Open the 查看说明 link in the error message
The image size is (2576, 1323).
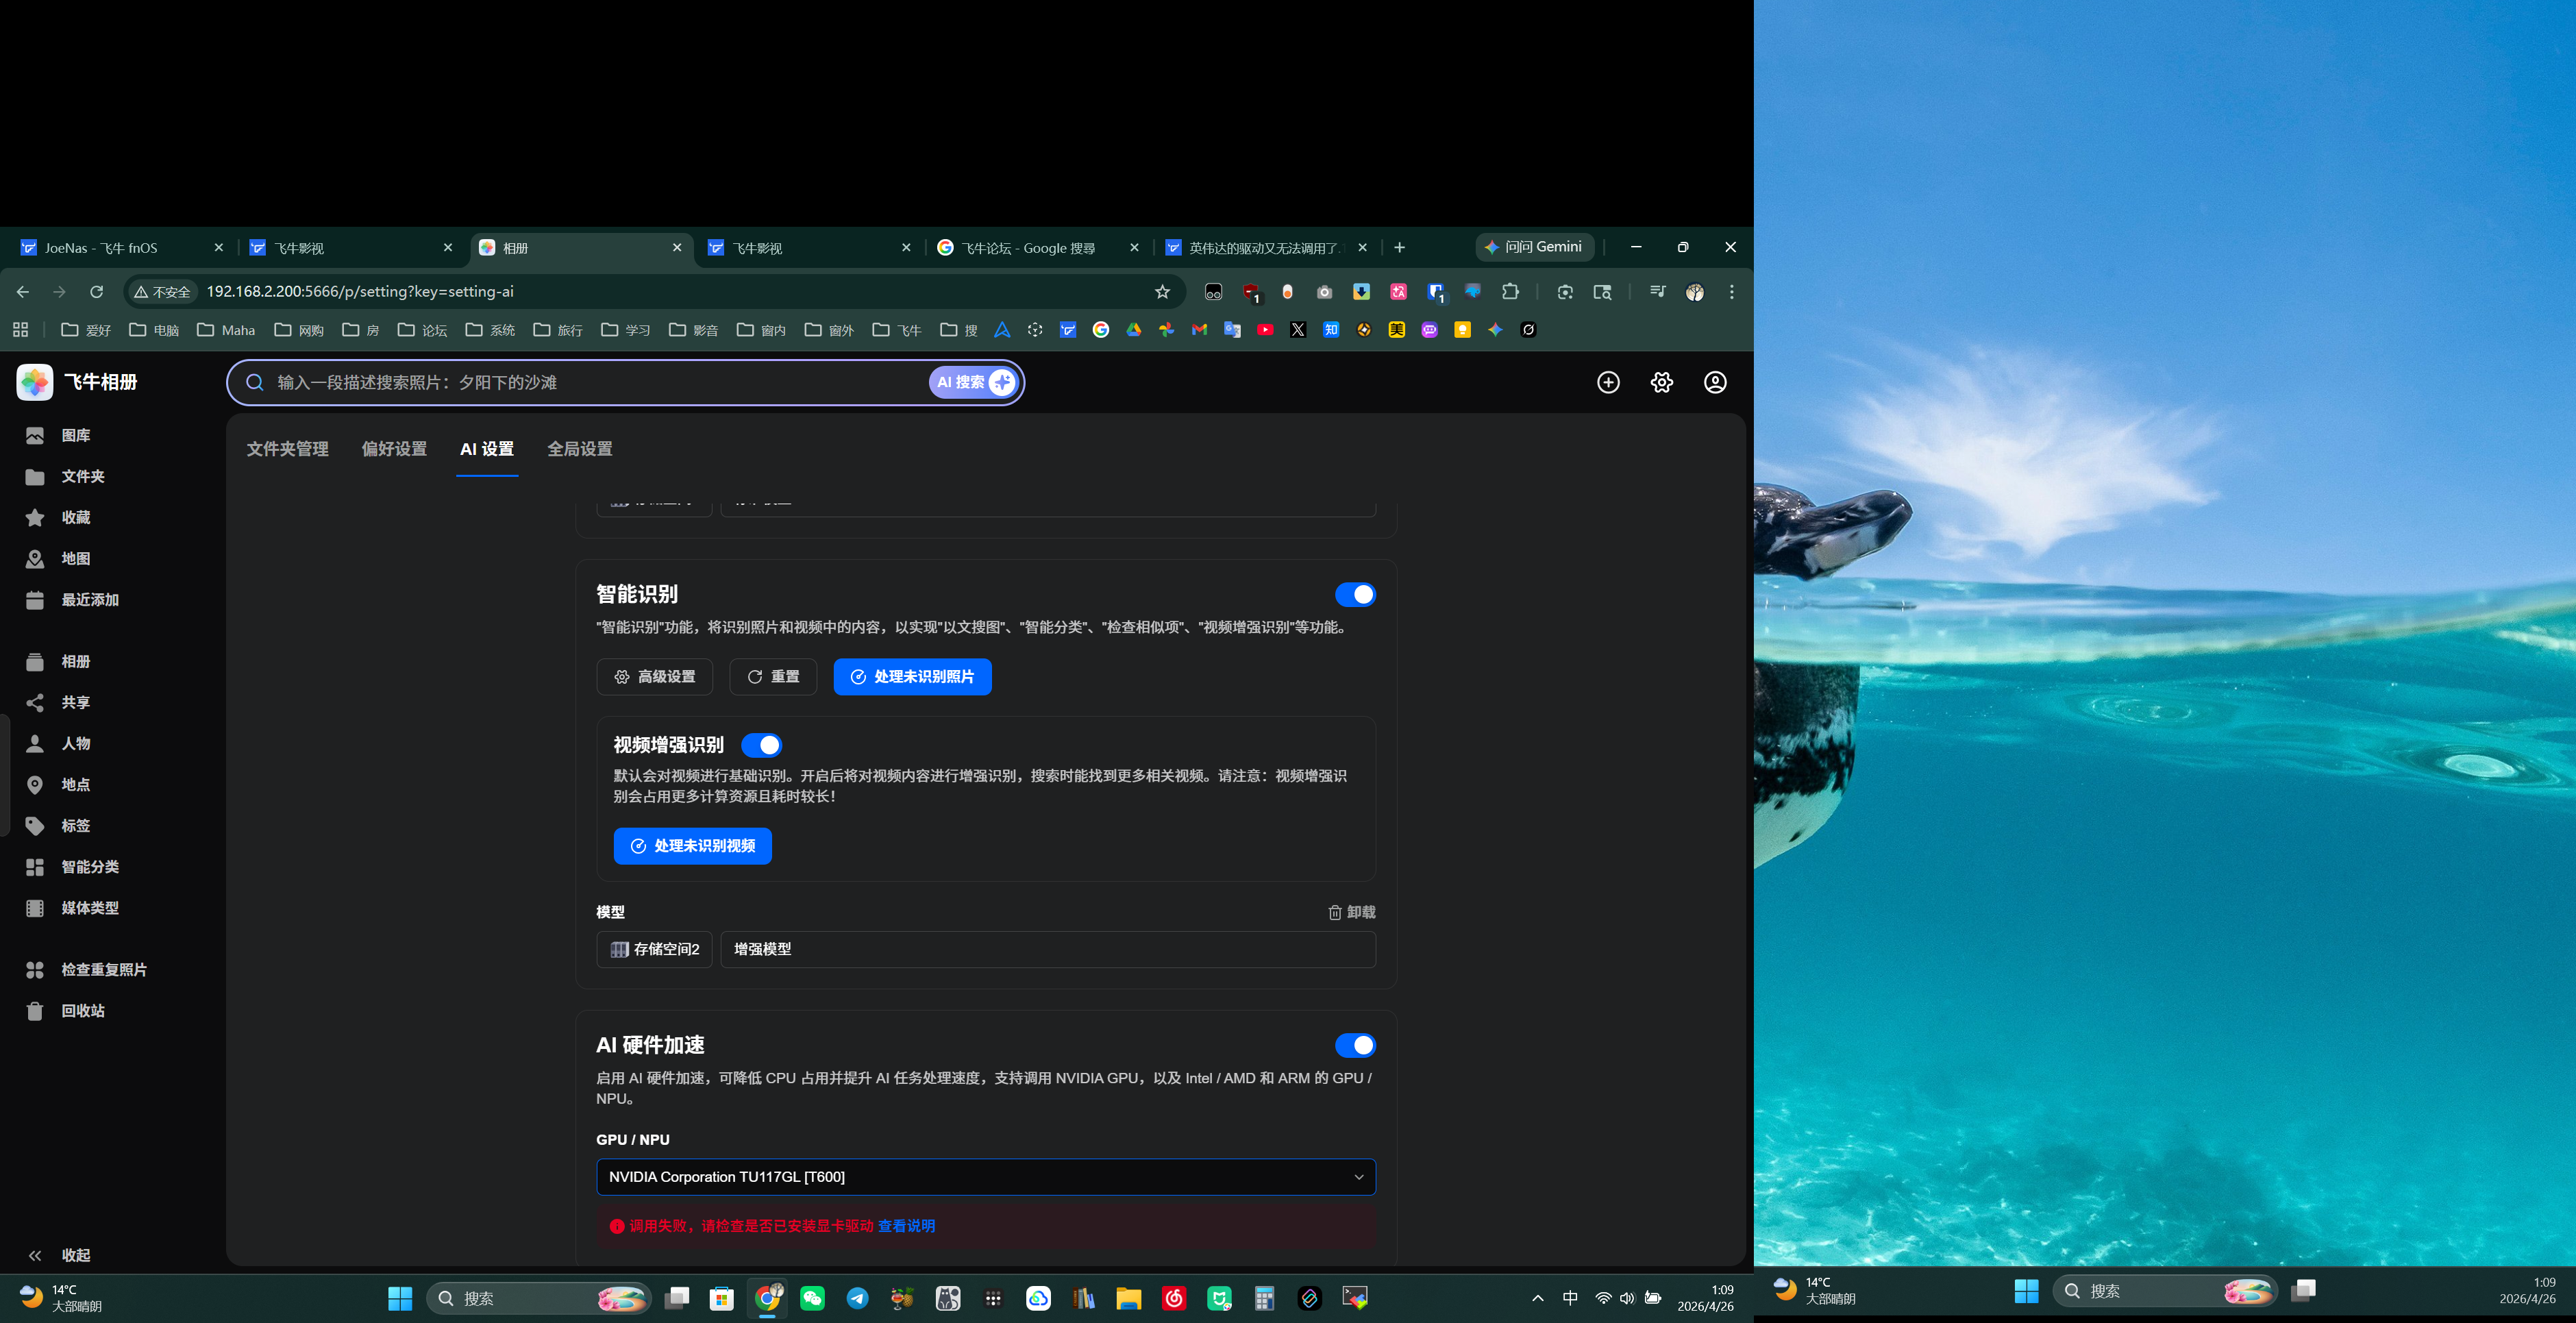906,1226
